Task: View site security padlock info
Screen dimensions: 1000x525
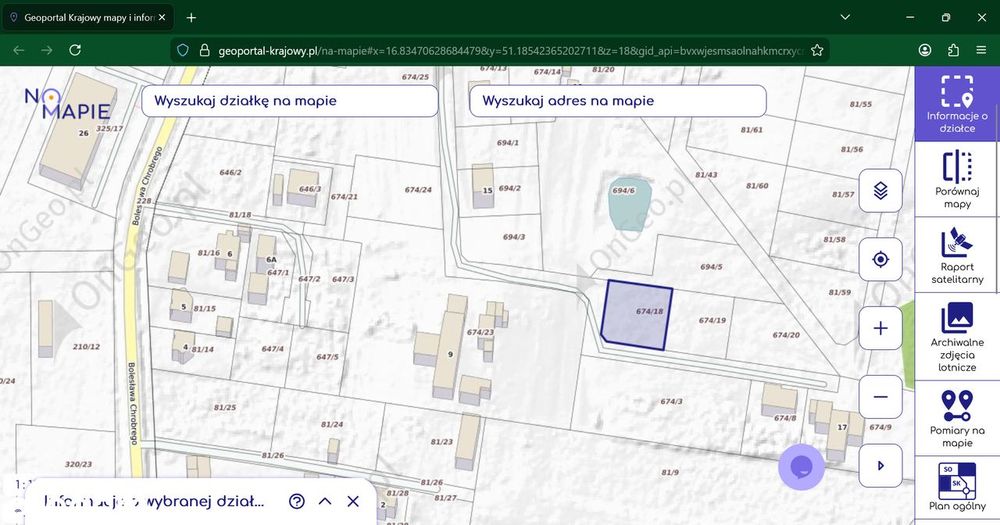Action: coord(205,50)
